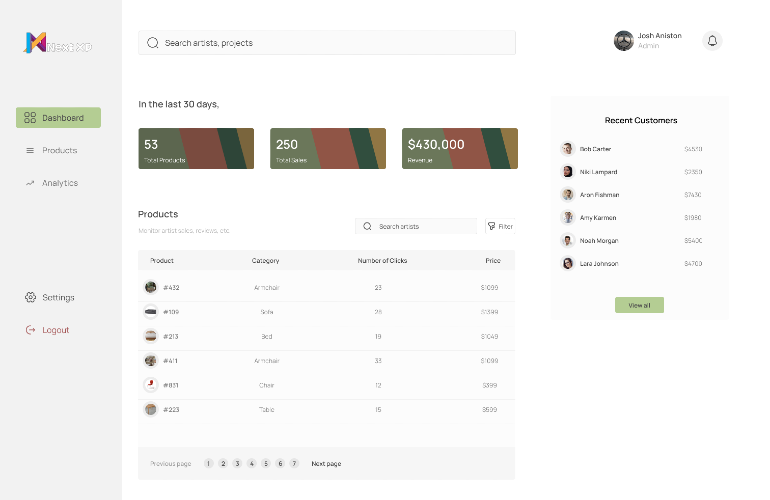Click the Chair category for #831
The height and width of the screenshot is (500, 770).
(267, 385)
